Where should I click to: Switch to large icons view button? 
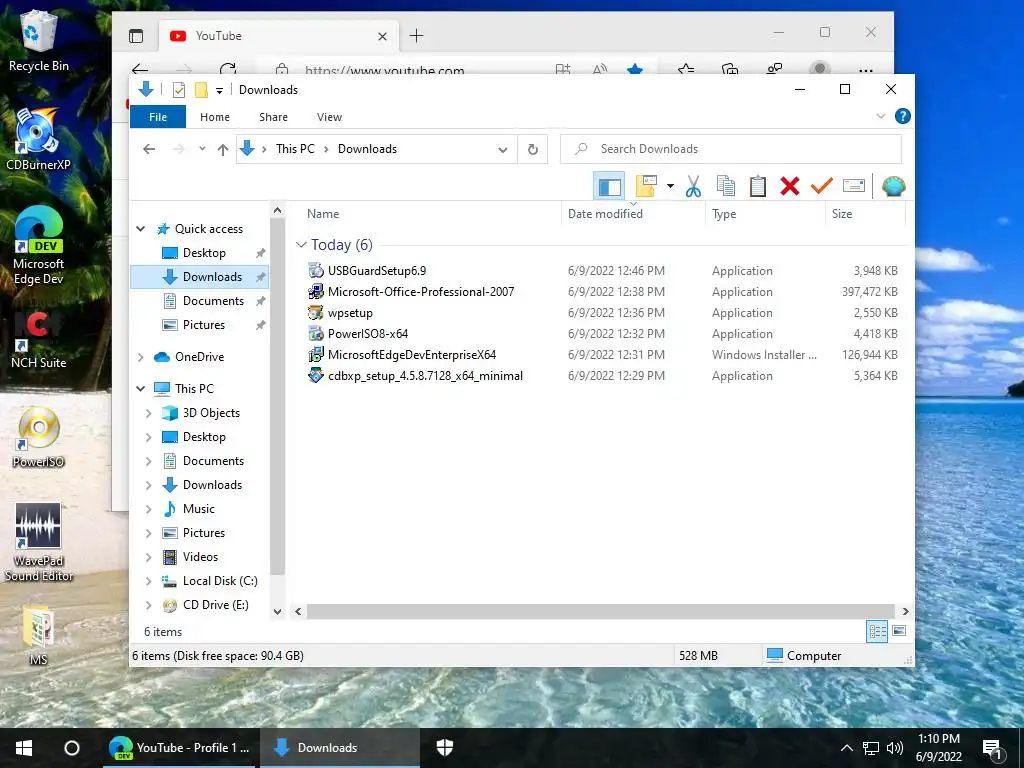pos(899,631)
